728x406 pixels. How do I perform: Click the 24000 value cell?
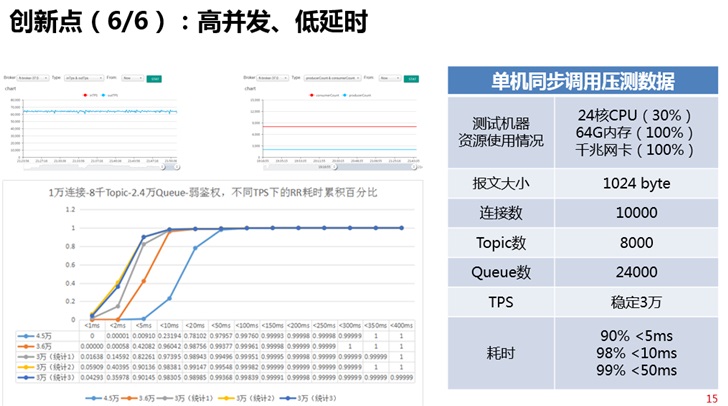(x=637, y=272)
